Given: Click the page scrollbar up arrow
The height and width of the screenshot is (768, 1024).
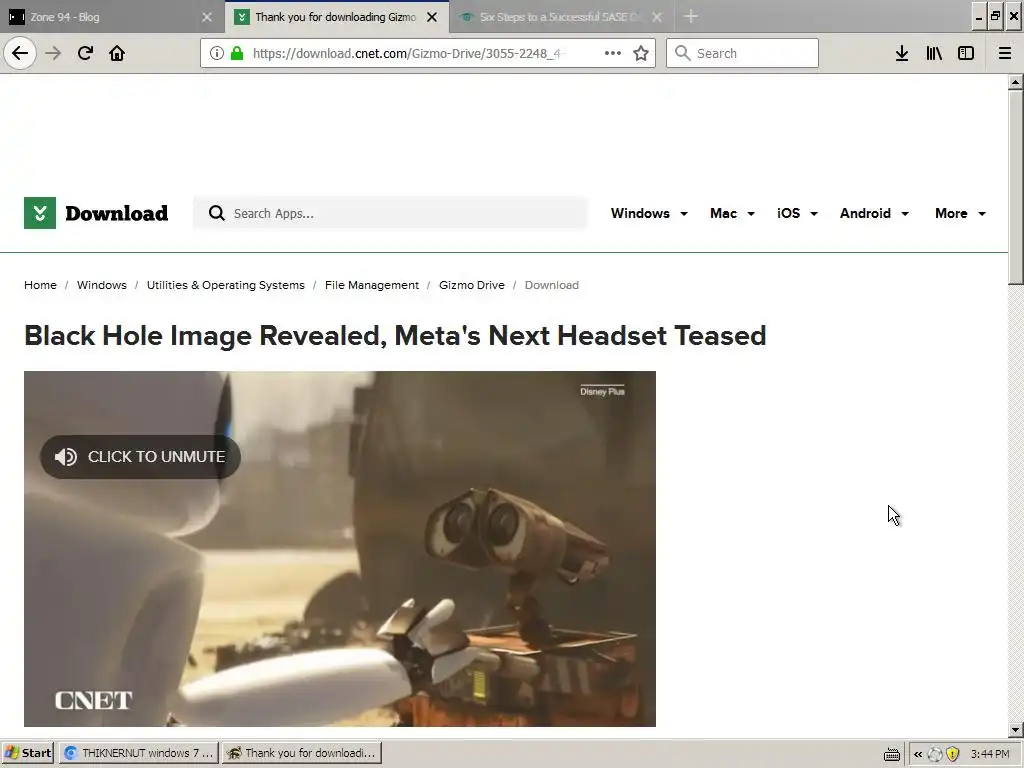Looking at the screenshot, I should (x=1015, y=82).
